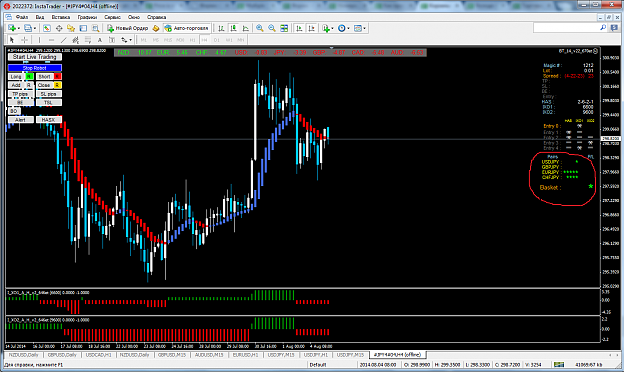Zoom out the chart
The image size is (625, 372).
click(x=272, y=28)
